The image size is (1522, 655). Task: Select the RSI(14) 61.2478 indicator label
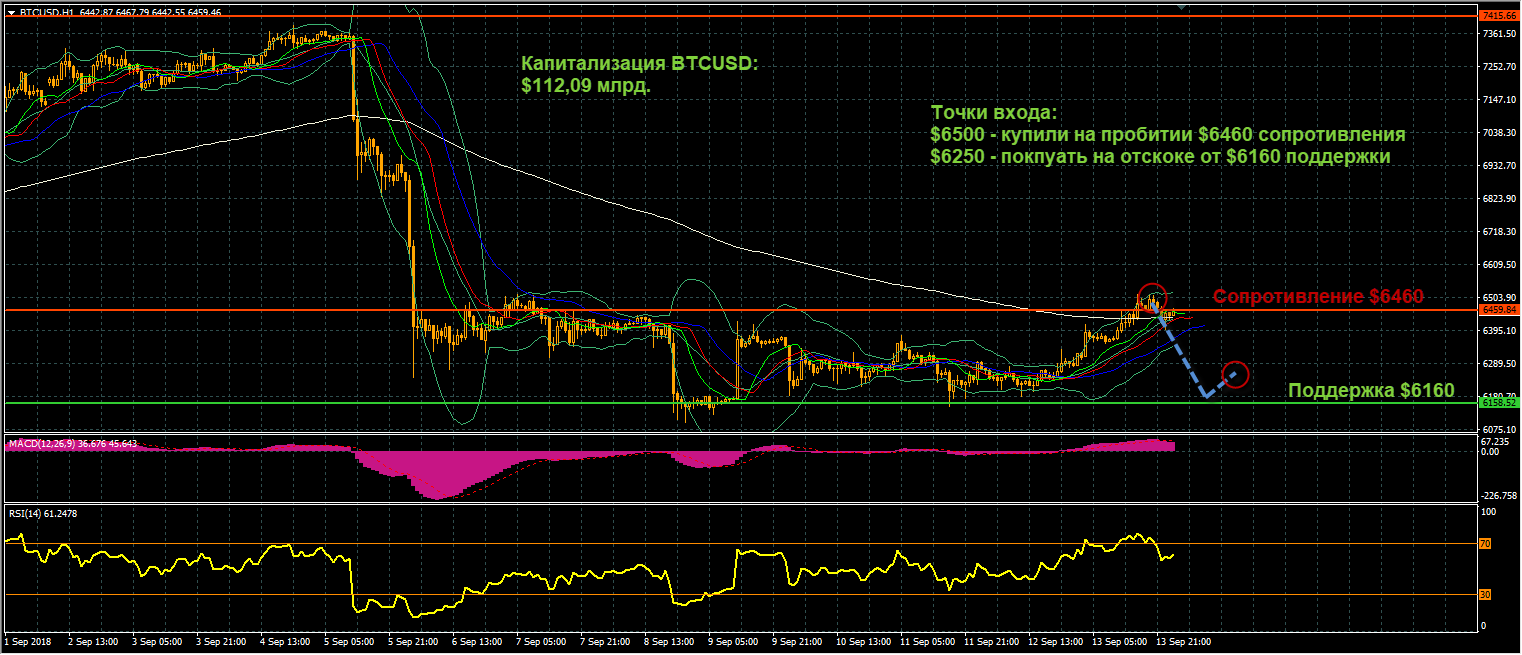42,513
